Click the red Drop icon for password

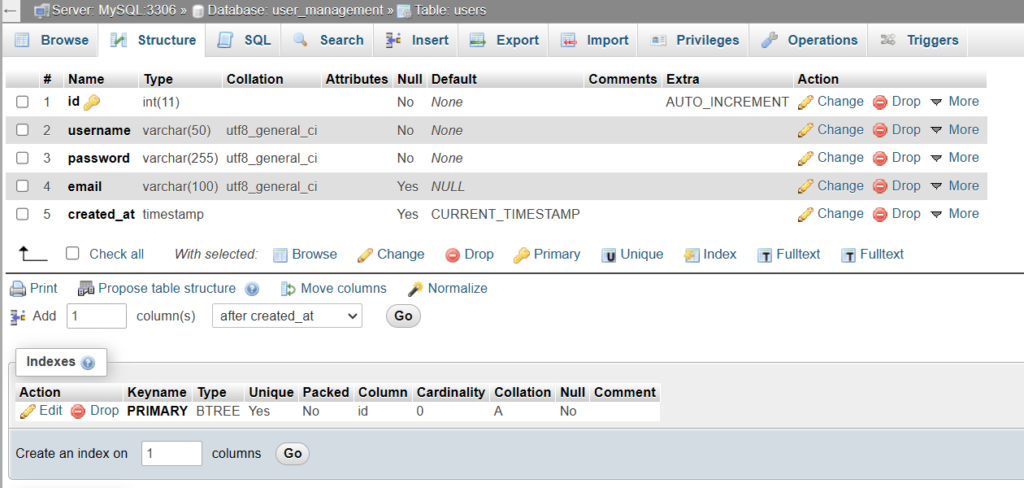pos(880,158)
